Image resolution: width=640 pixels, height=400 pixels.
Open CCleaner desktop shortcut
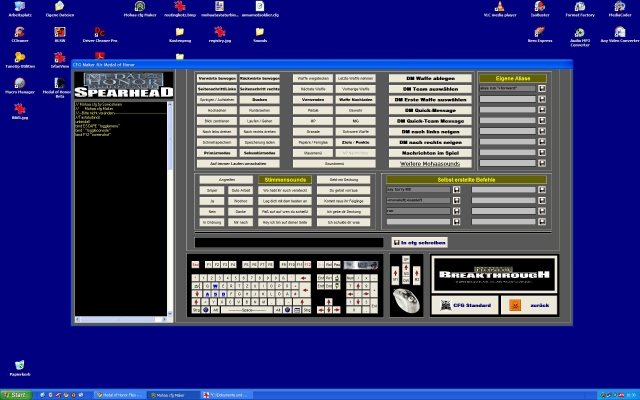[20, 35]
